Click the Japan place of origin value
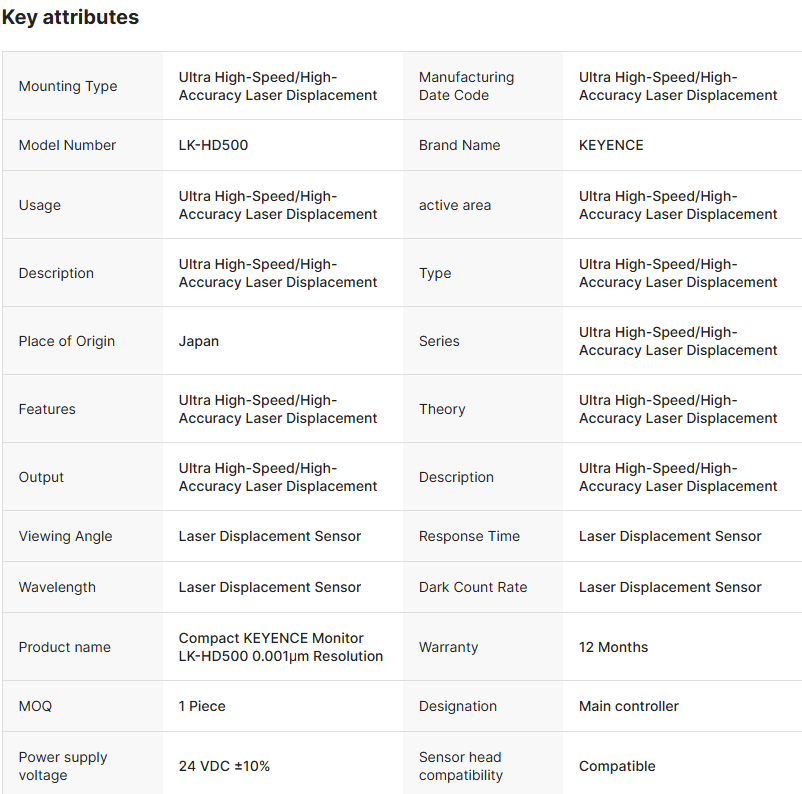802x794 pixels. click(199, 341)
